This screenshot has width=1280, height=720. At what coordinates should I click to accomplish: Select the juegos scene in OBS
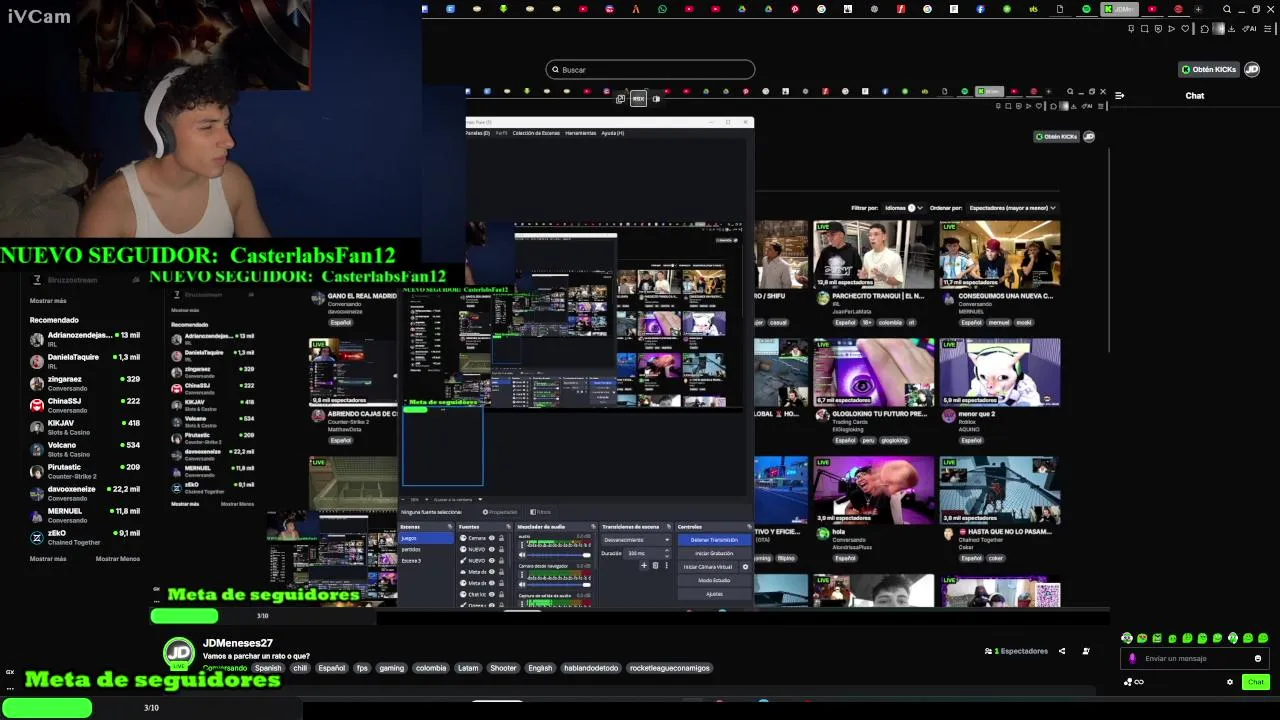click(427, 538)
